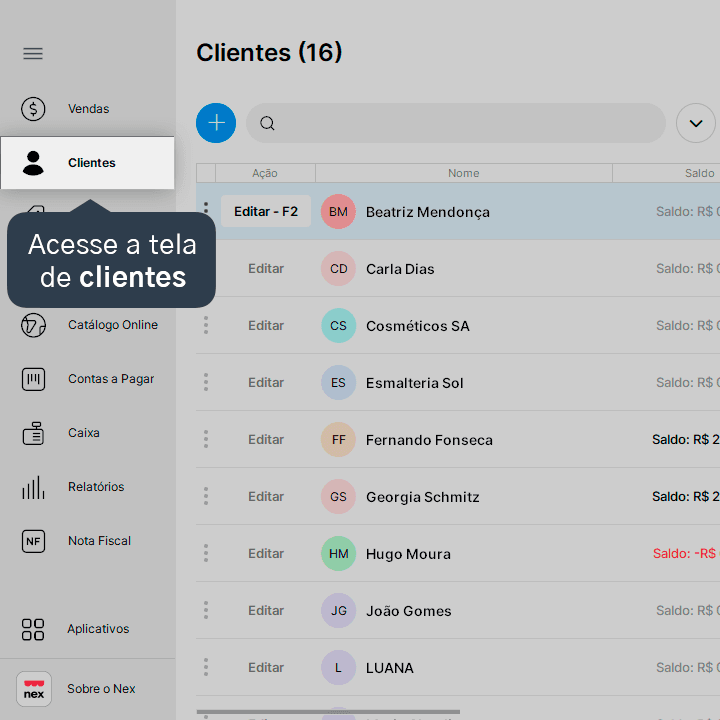720x720 pixels.
Task: Select the name LUANA
Action: tap(389, 668)
